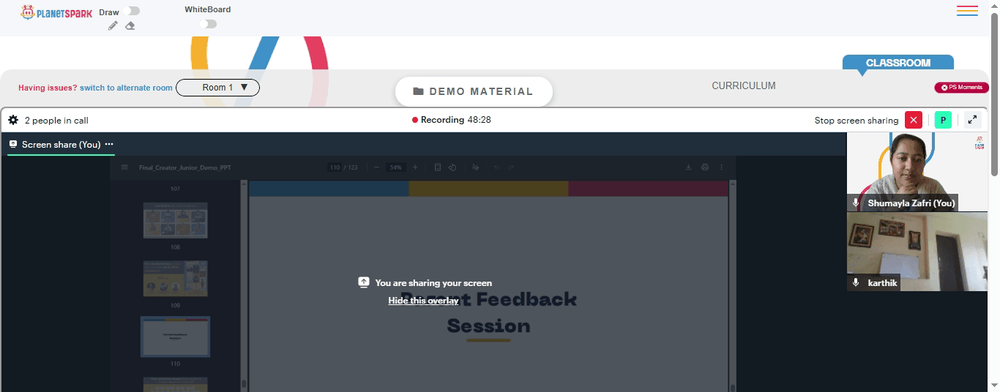This screenshot has width=1000, height=392.
Task: Open the CURRICULUM tab
Action: point(744,85)
